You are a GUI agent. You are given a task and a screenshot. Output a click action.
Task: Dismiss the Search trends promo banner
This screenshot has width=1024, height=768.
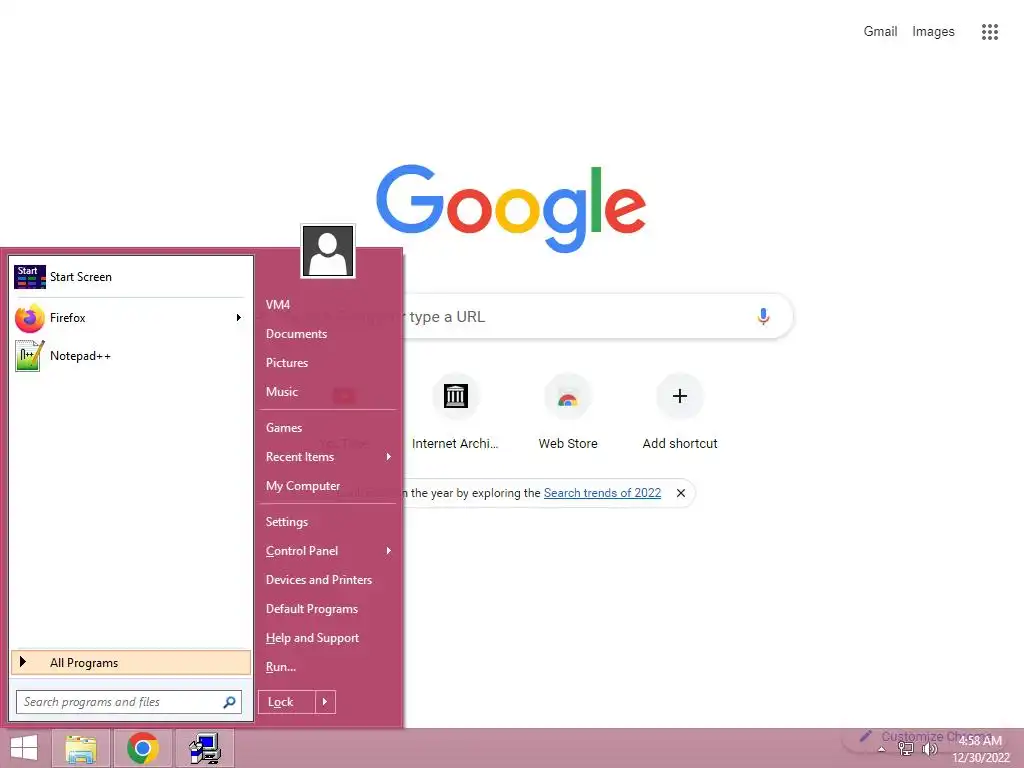pyautogui.click(x=680, y=493)
